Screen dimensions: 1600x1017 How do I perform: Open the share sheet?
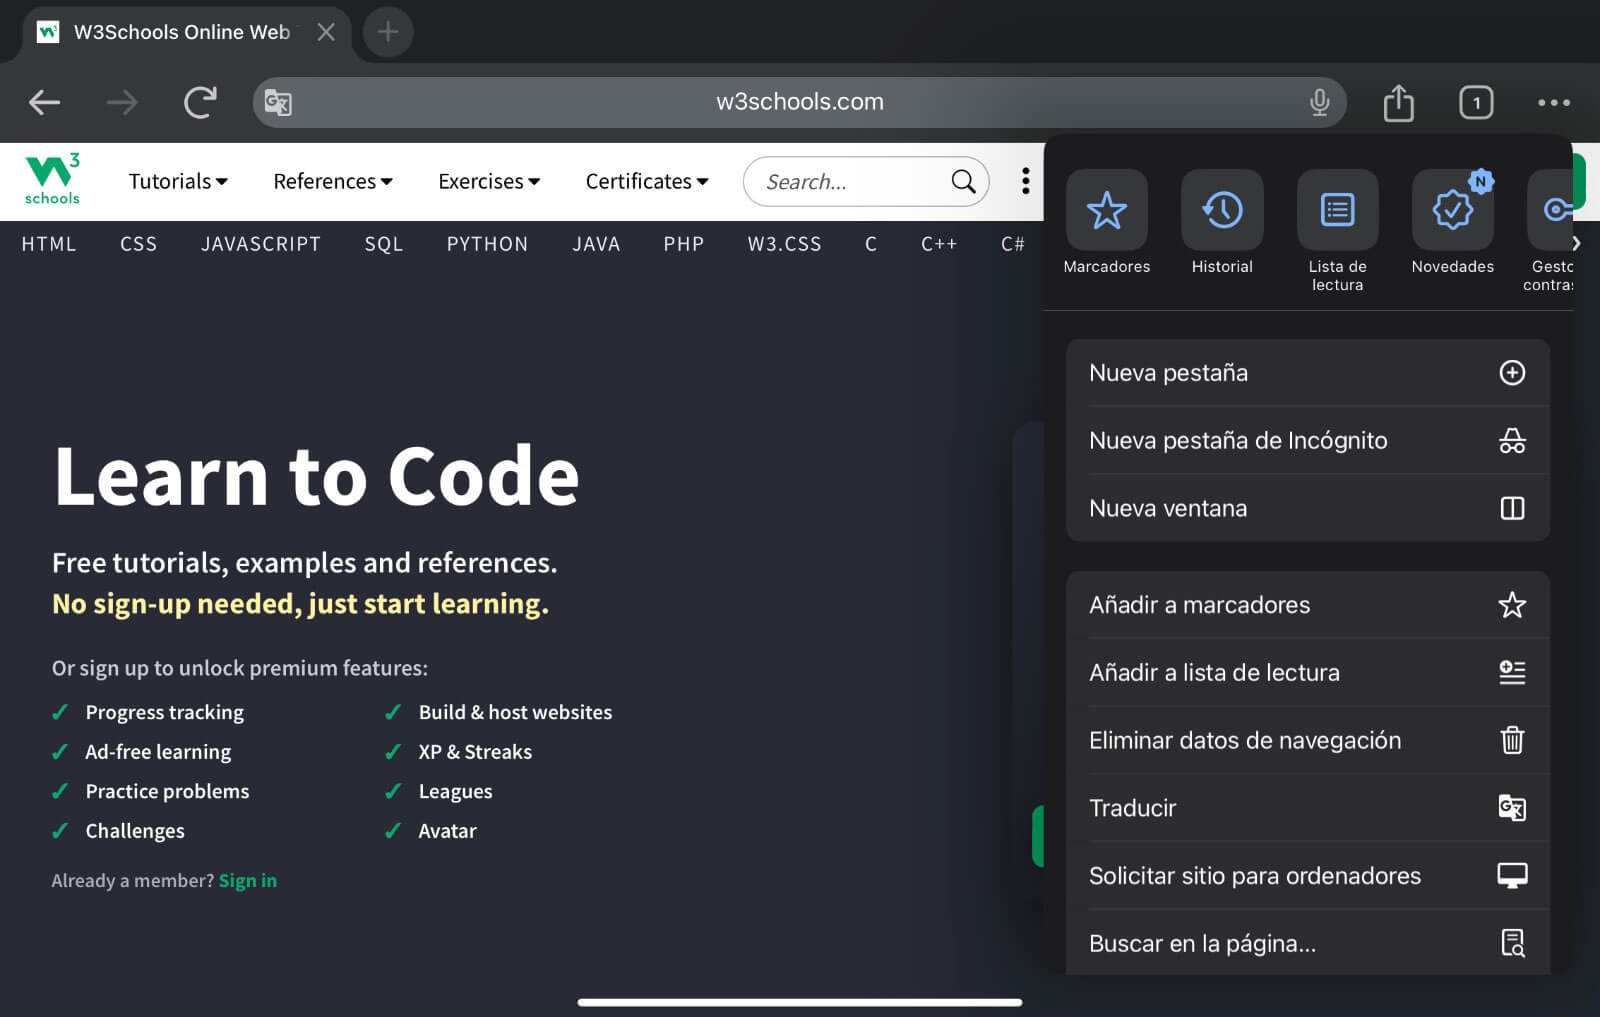click(x=1398, y=102)
